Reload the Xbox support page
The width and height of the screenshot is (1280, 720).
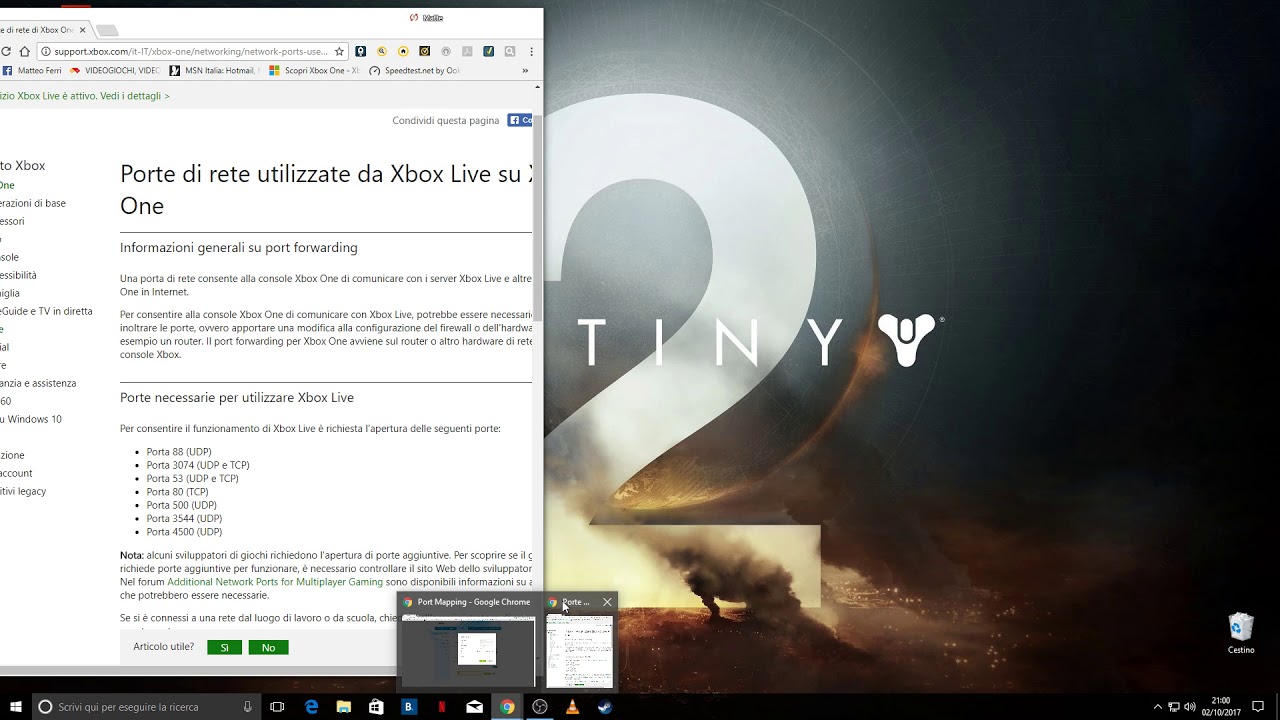point(6,51)
